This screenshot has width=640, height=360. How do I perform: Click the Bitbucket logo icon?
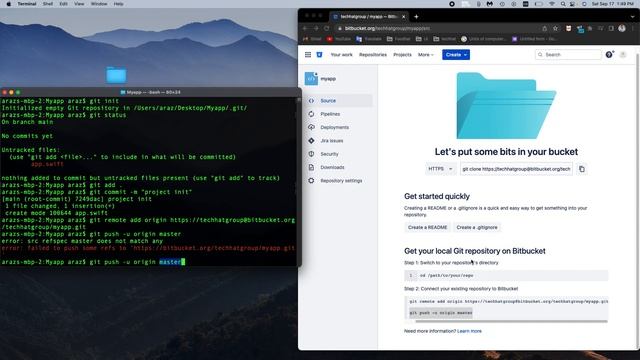click(x=319, y=55)
